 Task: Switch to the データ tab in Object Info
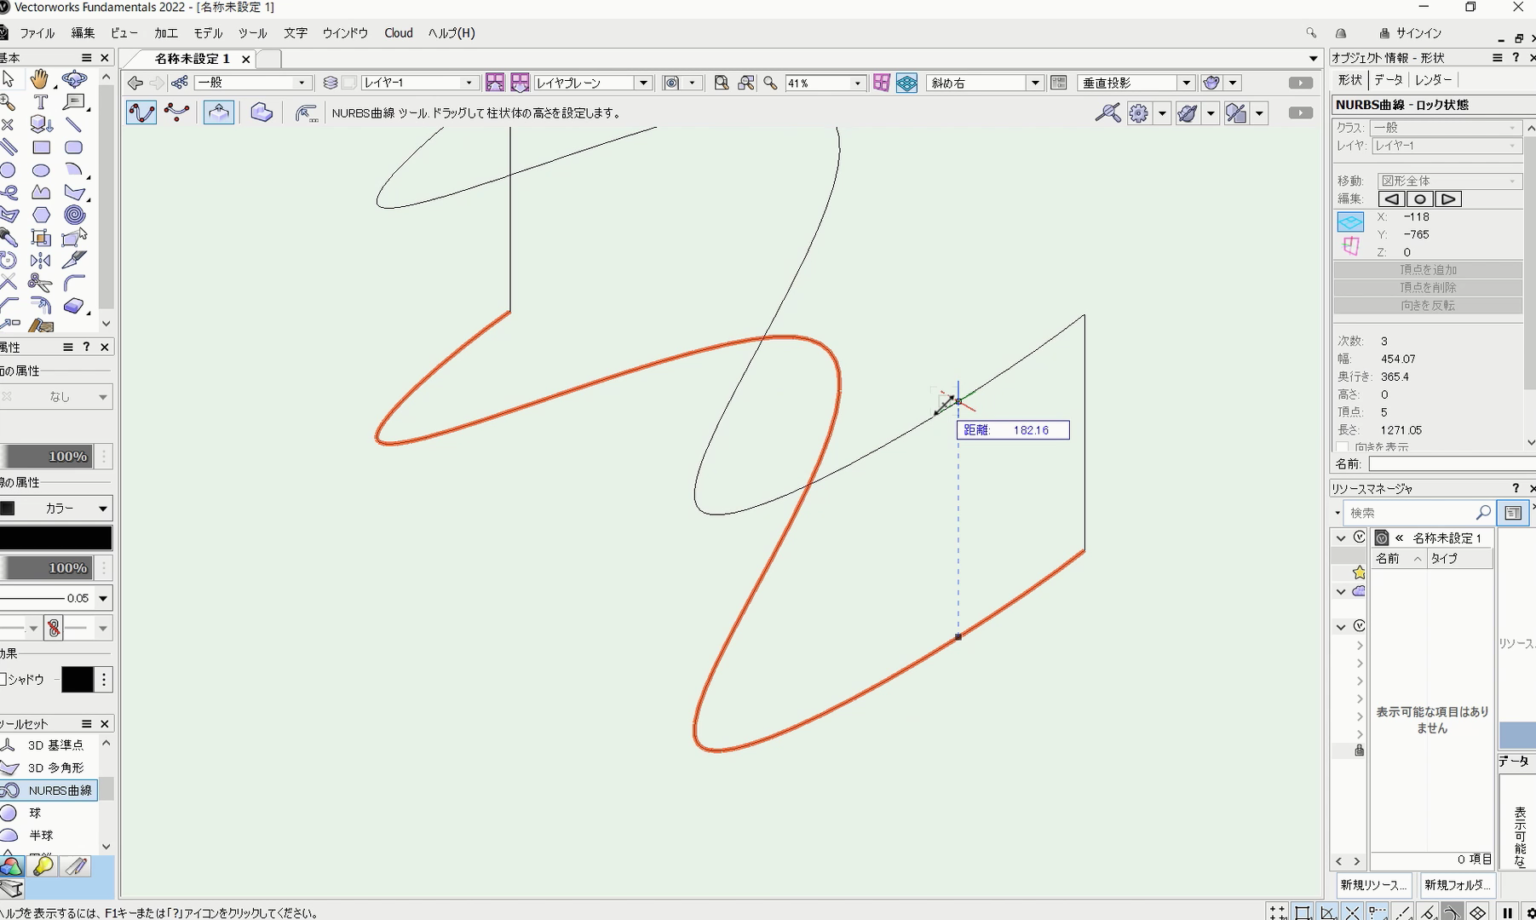coord(1388,80)
